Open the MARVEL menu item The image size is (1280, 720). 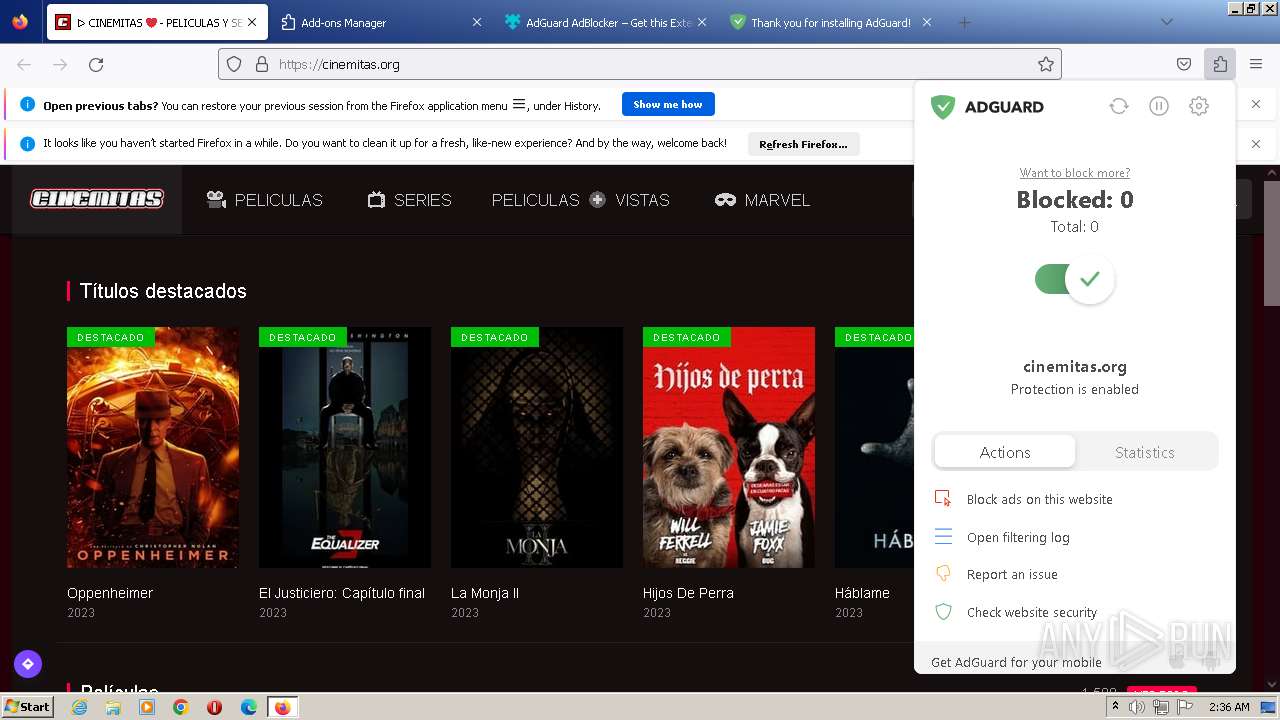point(762,200)
